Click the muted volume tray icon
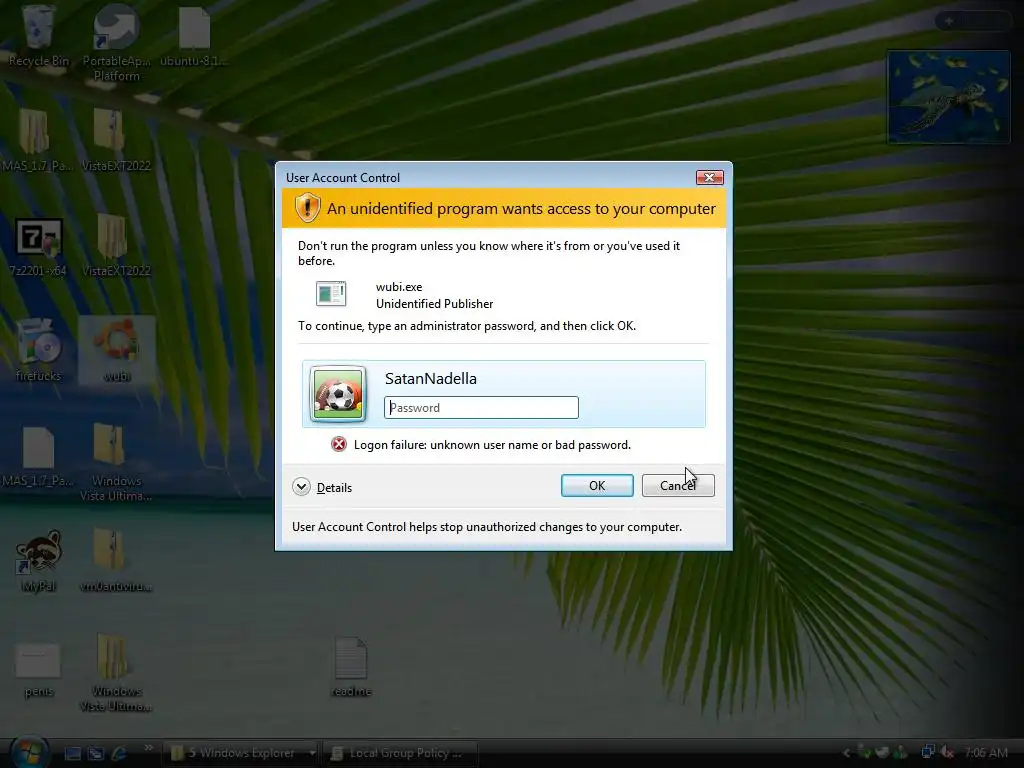Image resolution: width=1024 pixels, height=768 pixels. pos(947,753)
